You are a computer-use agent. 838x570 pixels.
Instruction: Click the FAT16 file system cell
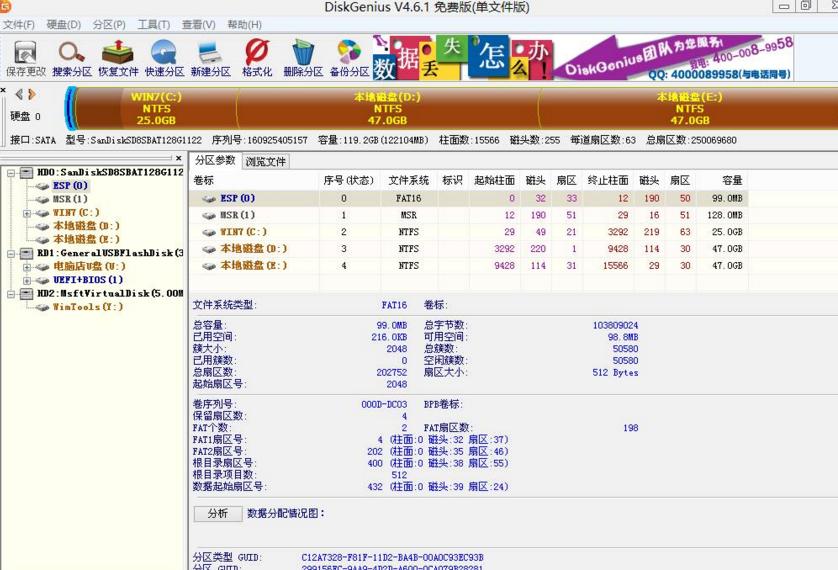point(408,198)
